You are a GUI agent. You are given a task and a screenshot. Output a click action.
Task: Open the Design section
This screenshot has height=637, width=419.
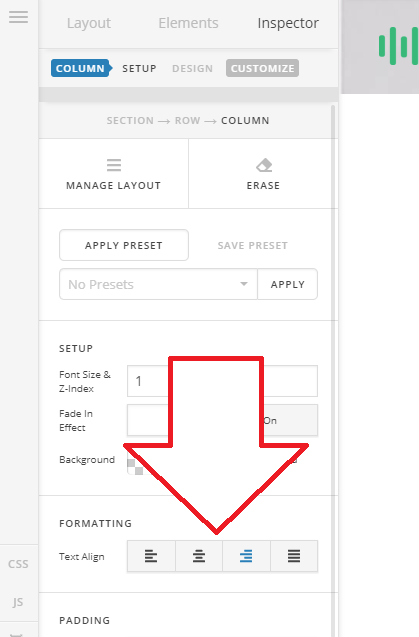point(193,68)
